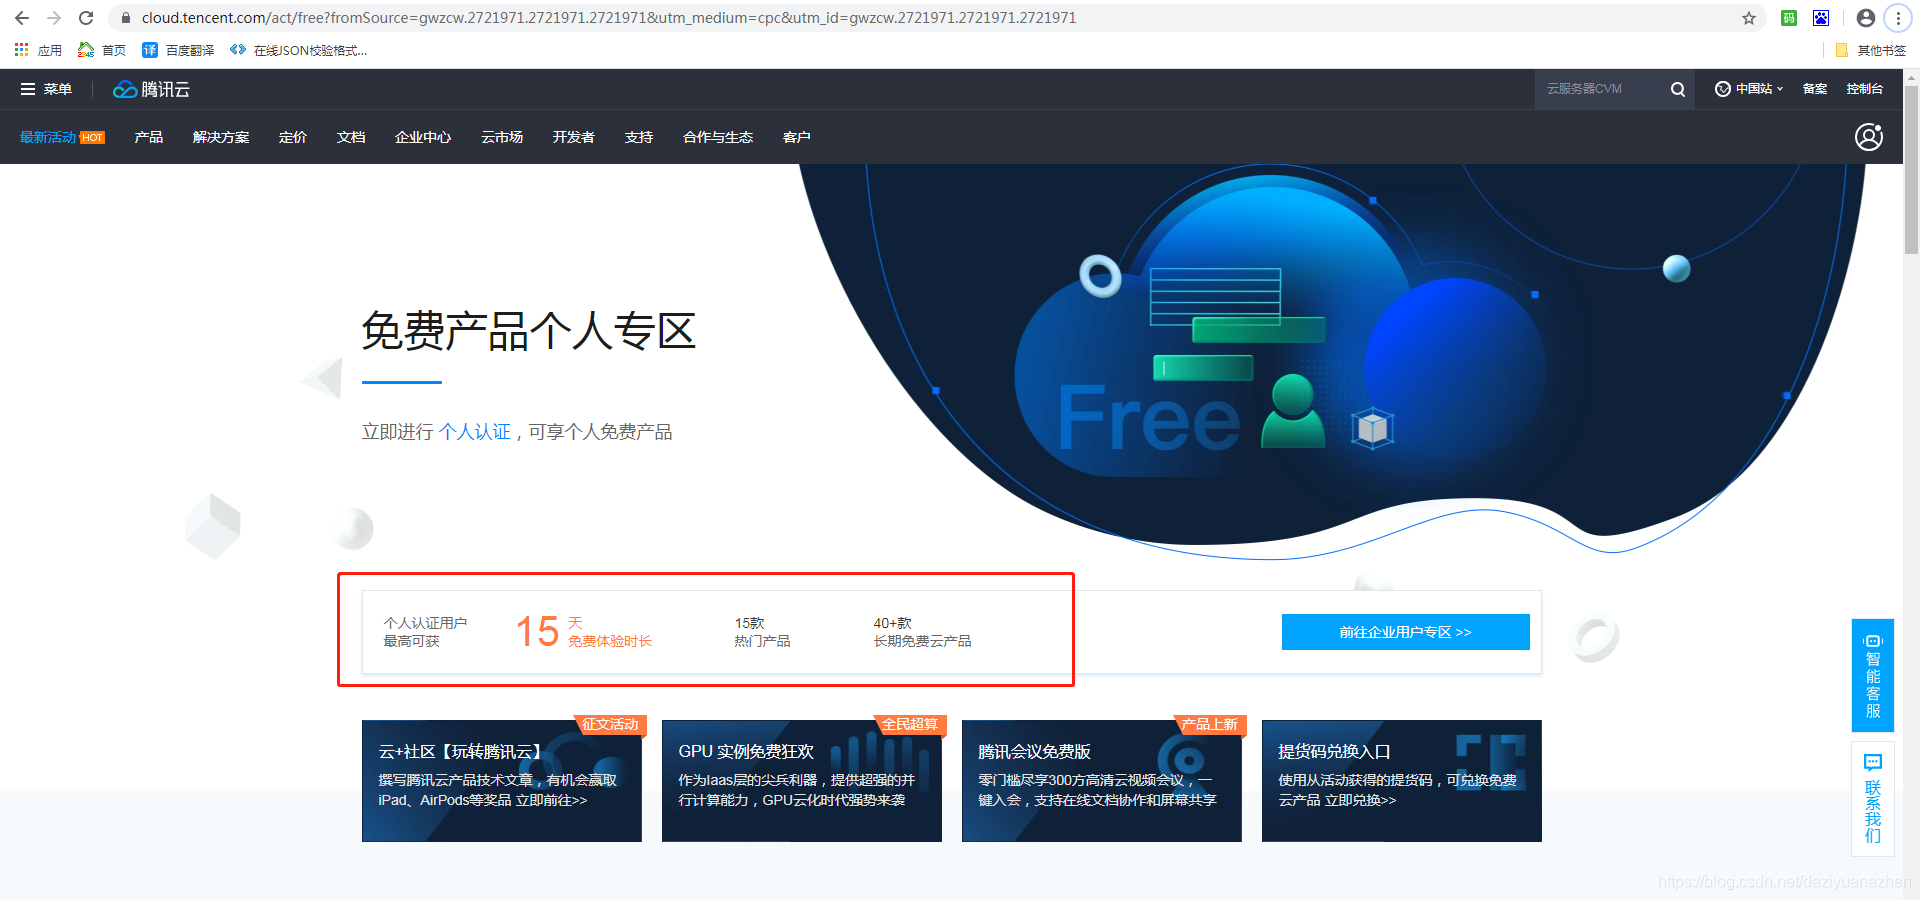Click the search magnifier icon
The height and width of the screenshot is (900, 1920).
pos(1678,89)
